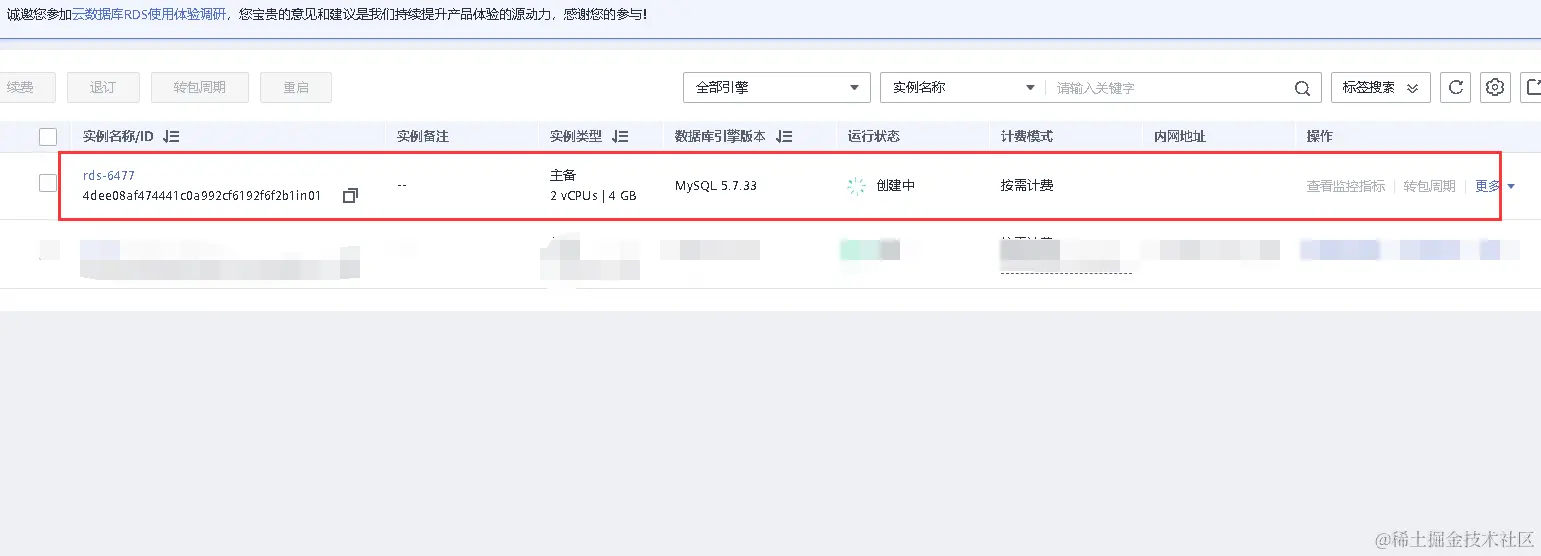The image size is (1541, 556).
Task: Click the search magnifier icon
Action: 1302,88
